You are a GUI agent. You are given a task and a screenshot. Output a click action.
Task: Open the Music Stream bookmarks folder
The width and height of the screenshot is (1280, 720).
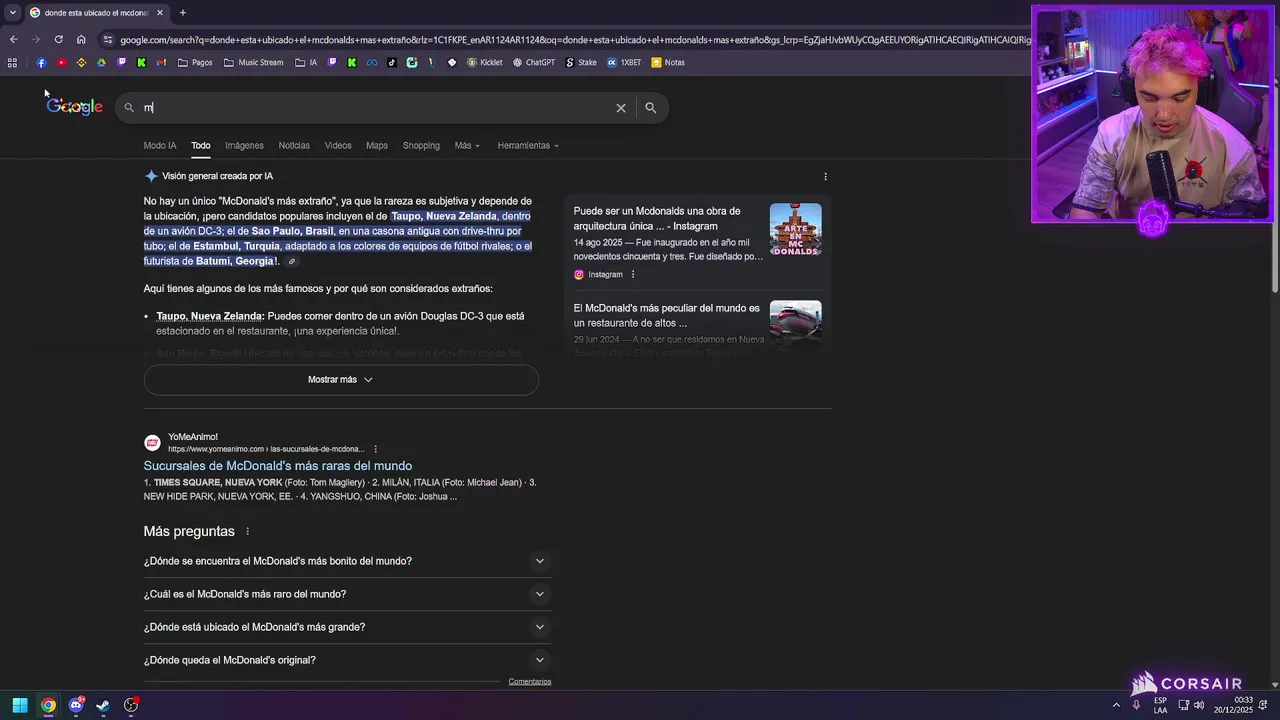click(x=253, y=62)
